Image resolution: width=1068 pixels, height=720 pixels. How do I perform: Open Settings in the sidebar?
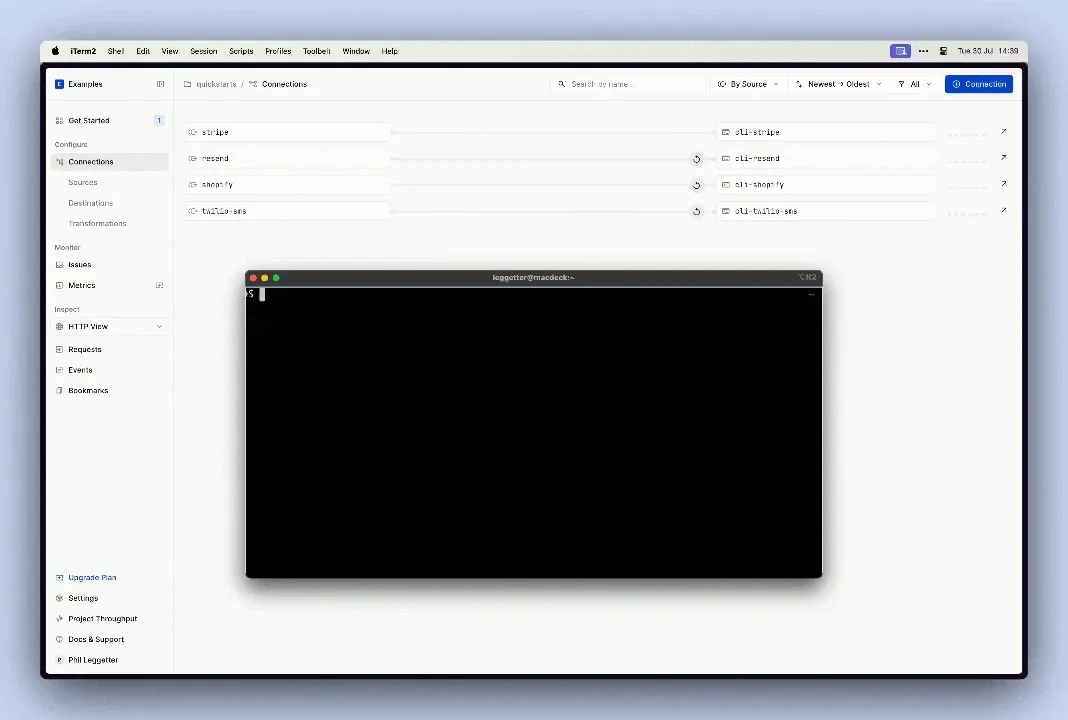coord(83,598)
